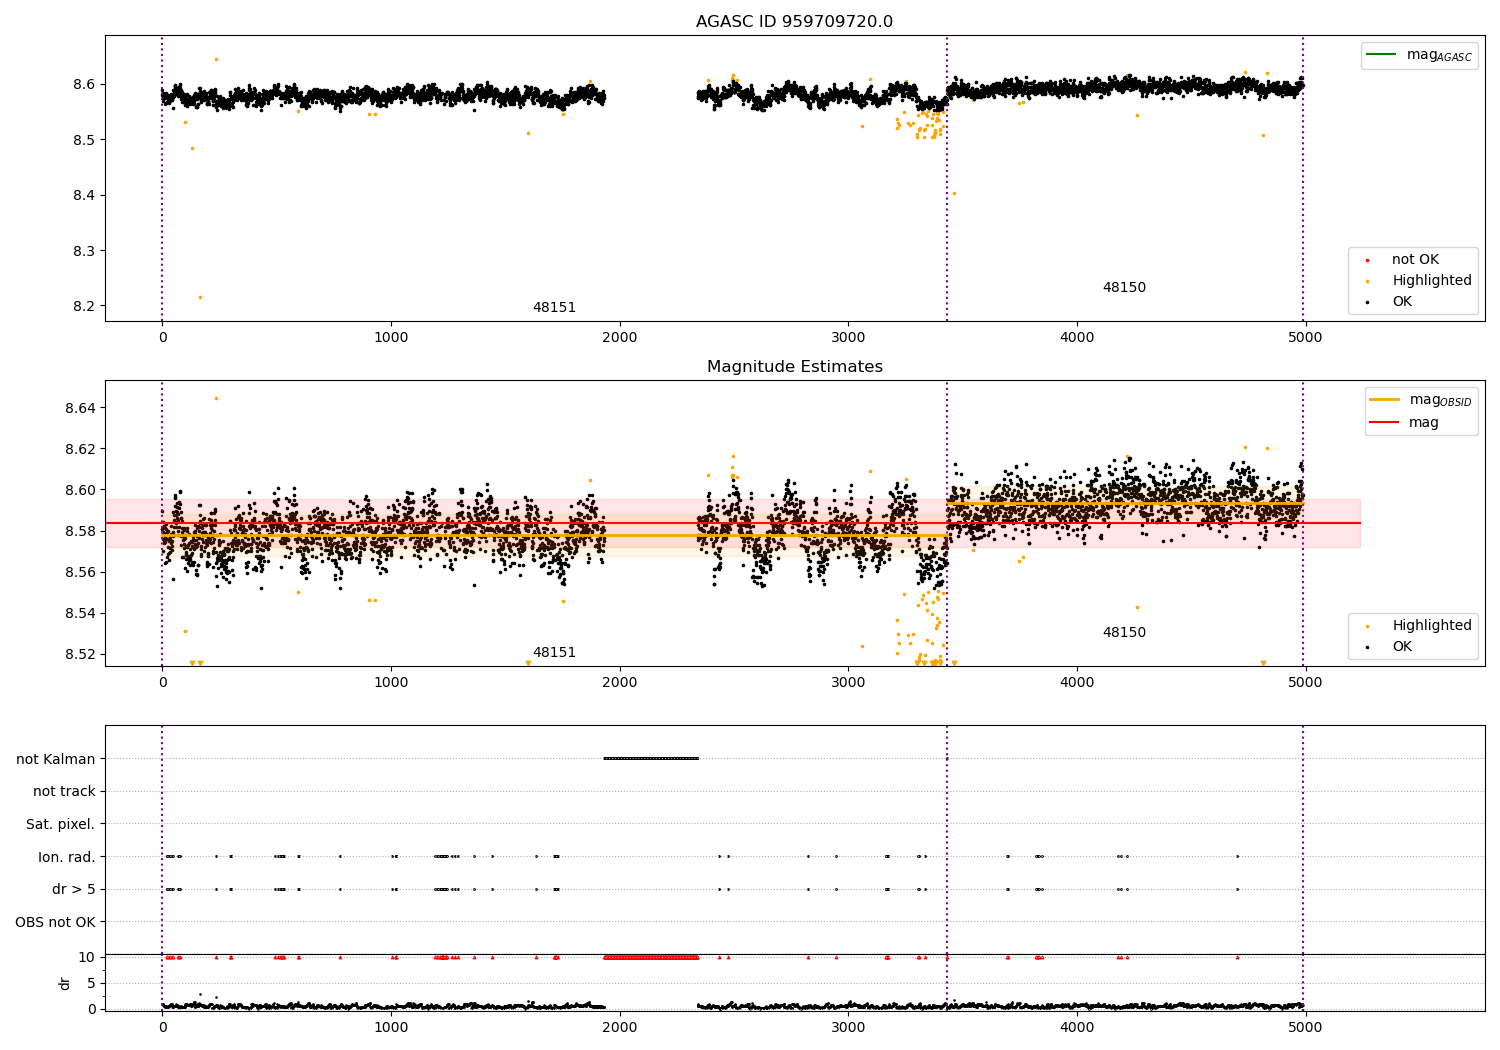Viewport: 1500px width, 1050px height.
Task: Click the 4000 x-axis tick in Magnitude Estimates plot
Action: point(1077,683)
